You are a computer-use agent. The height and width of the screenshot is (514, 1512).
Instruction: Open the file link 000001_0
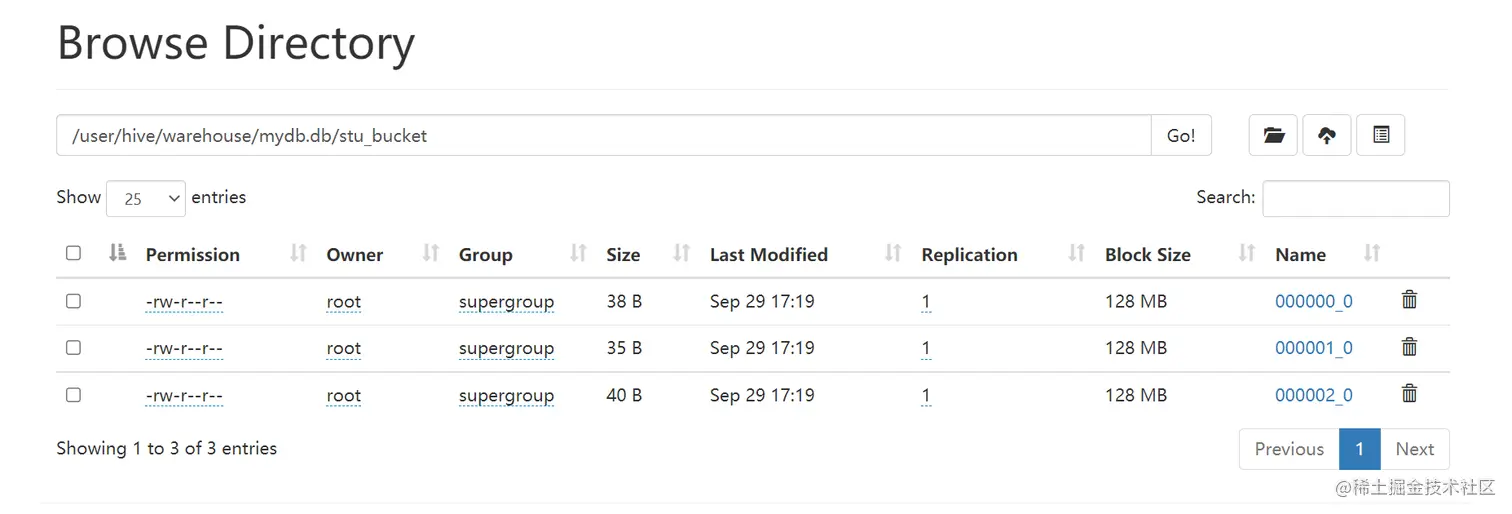point(1313,348)
